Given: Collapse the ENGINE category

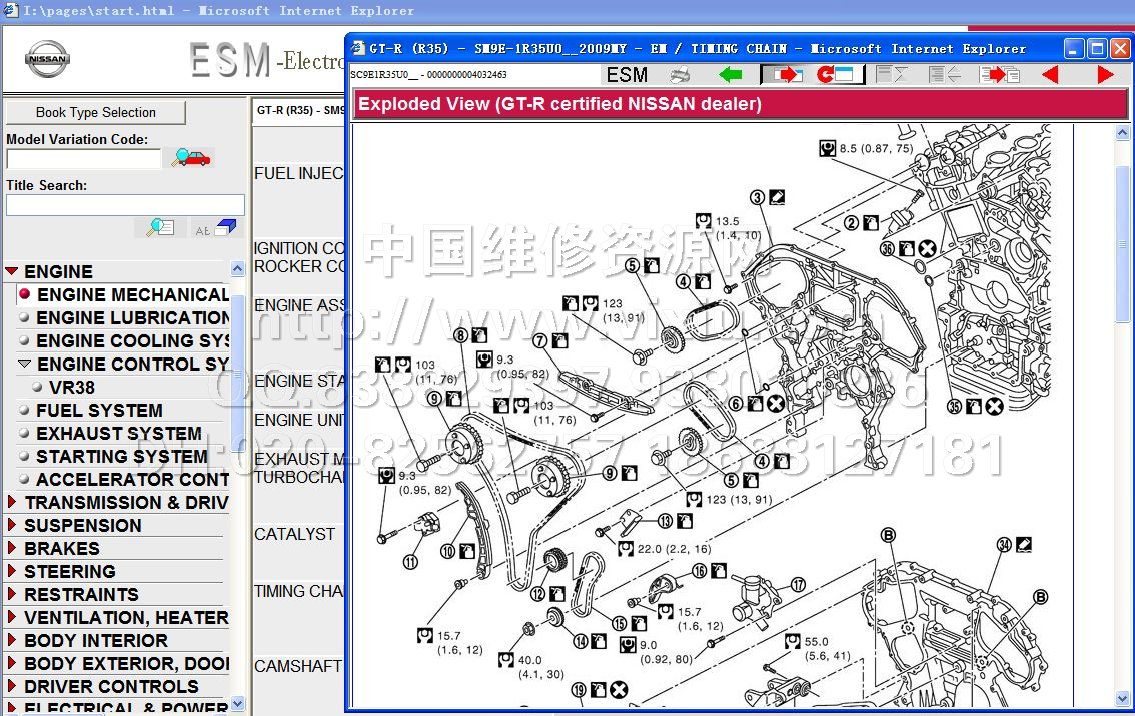Looking at the screenshot, I should [x=12, y=271].
